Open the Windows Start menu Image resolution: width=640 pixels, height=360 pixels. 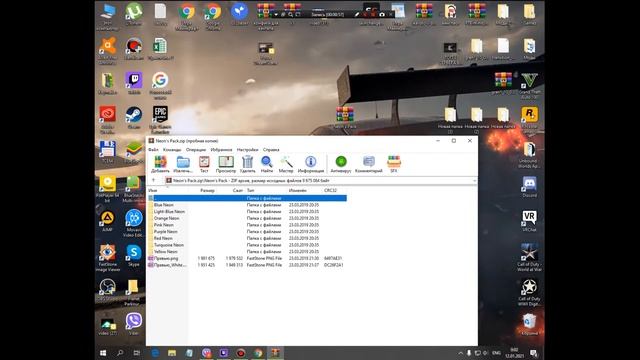pos(103,353)
